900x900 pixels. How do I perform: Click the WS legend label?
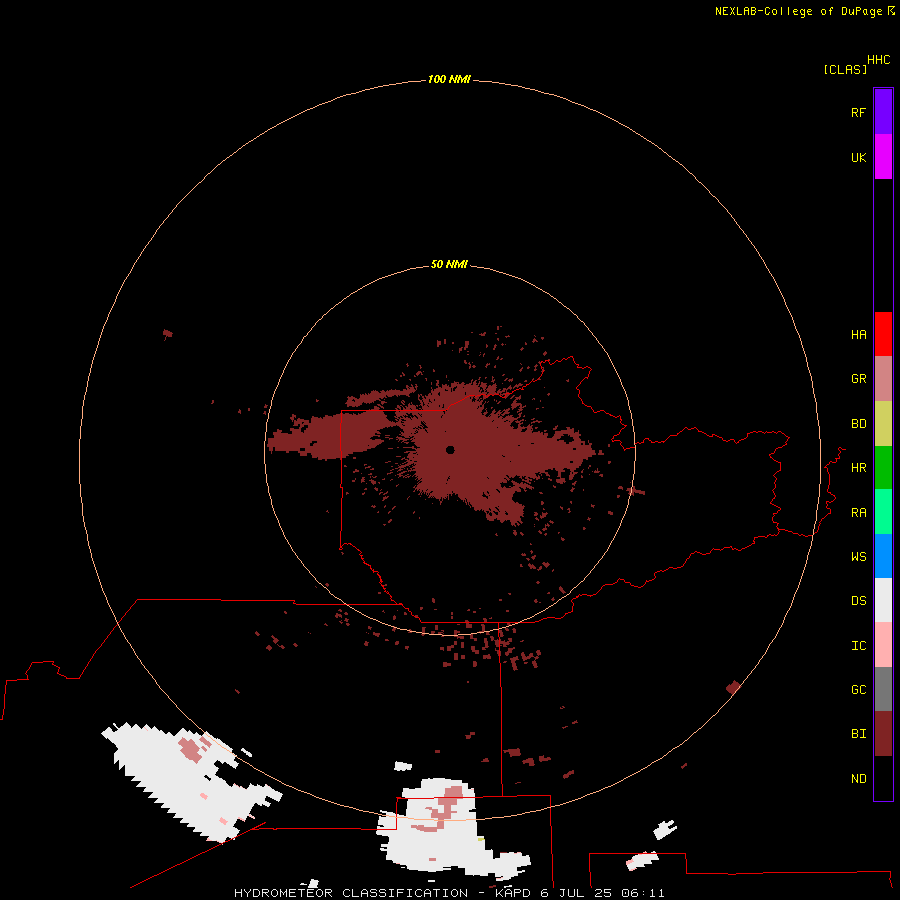point(858,556)
